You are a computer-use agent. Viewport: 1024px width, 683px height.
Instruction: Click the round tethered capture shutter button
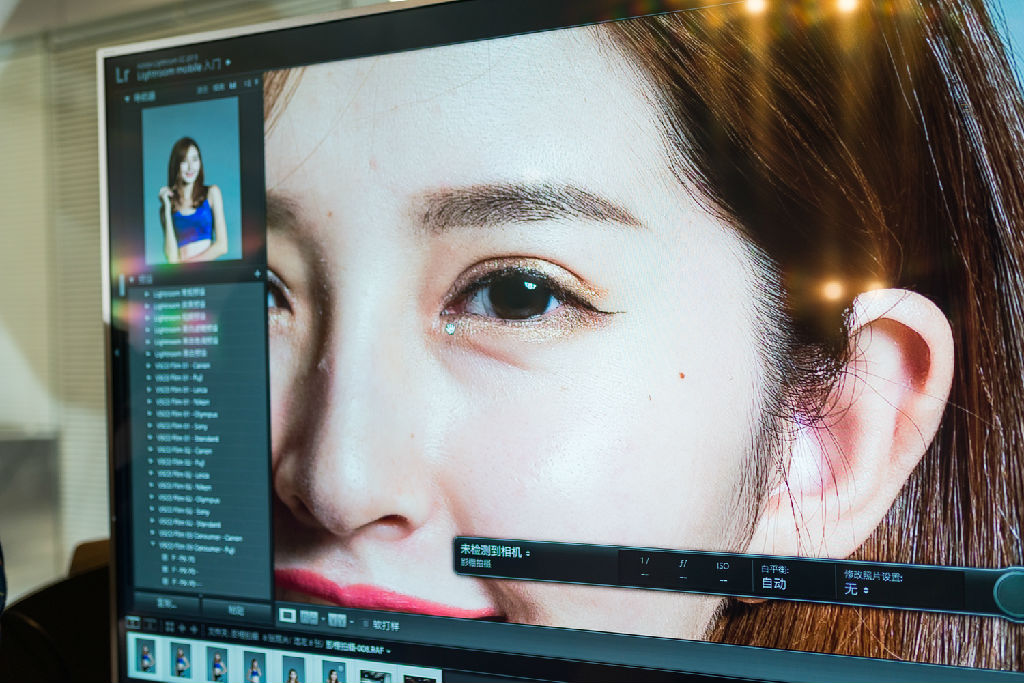(1011, 592)
